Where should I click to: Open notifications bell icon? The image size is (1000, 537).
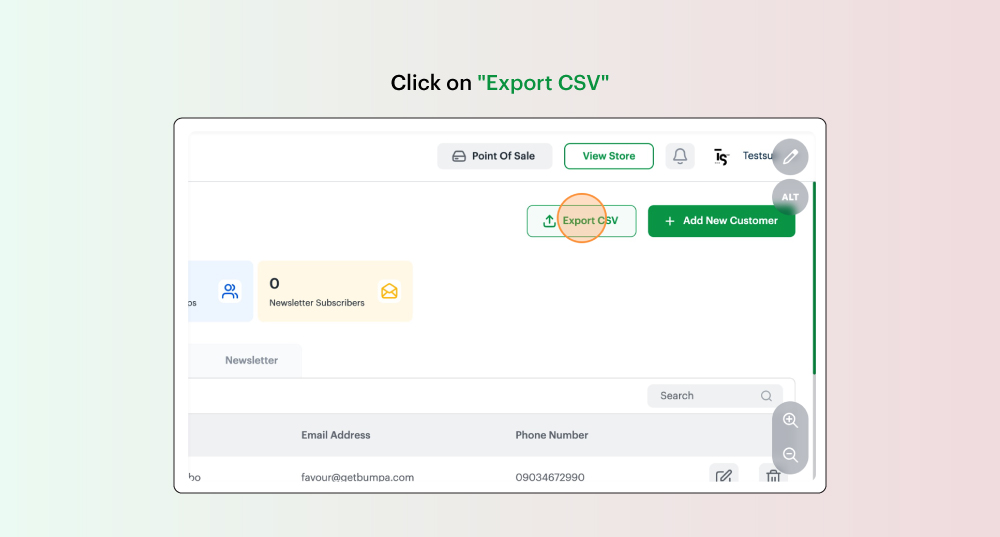click(680, 156)
